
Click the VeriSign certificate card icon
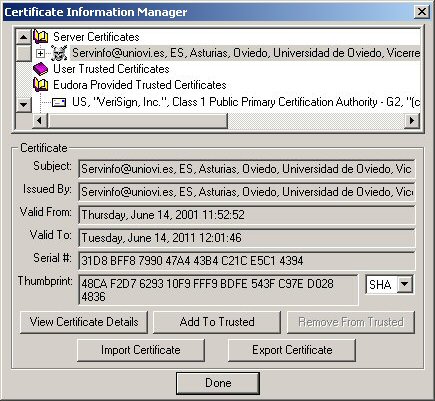(59, 102)
